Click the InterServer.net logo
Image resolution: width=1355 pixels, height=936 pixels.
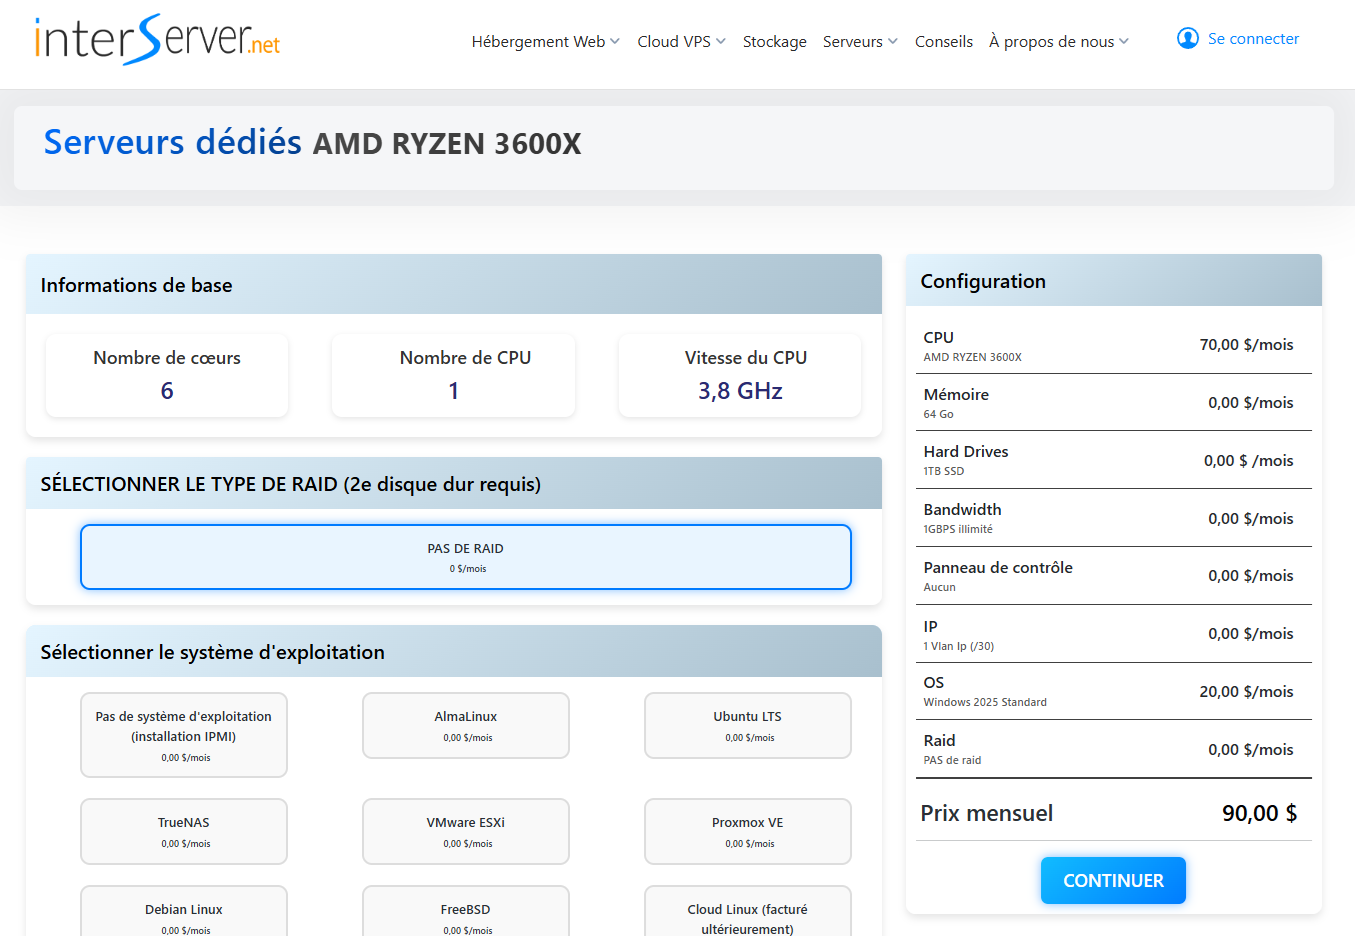tap(158, 40)
